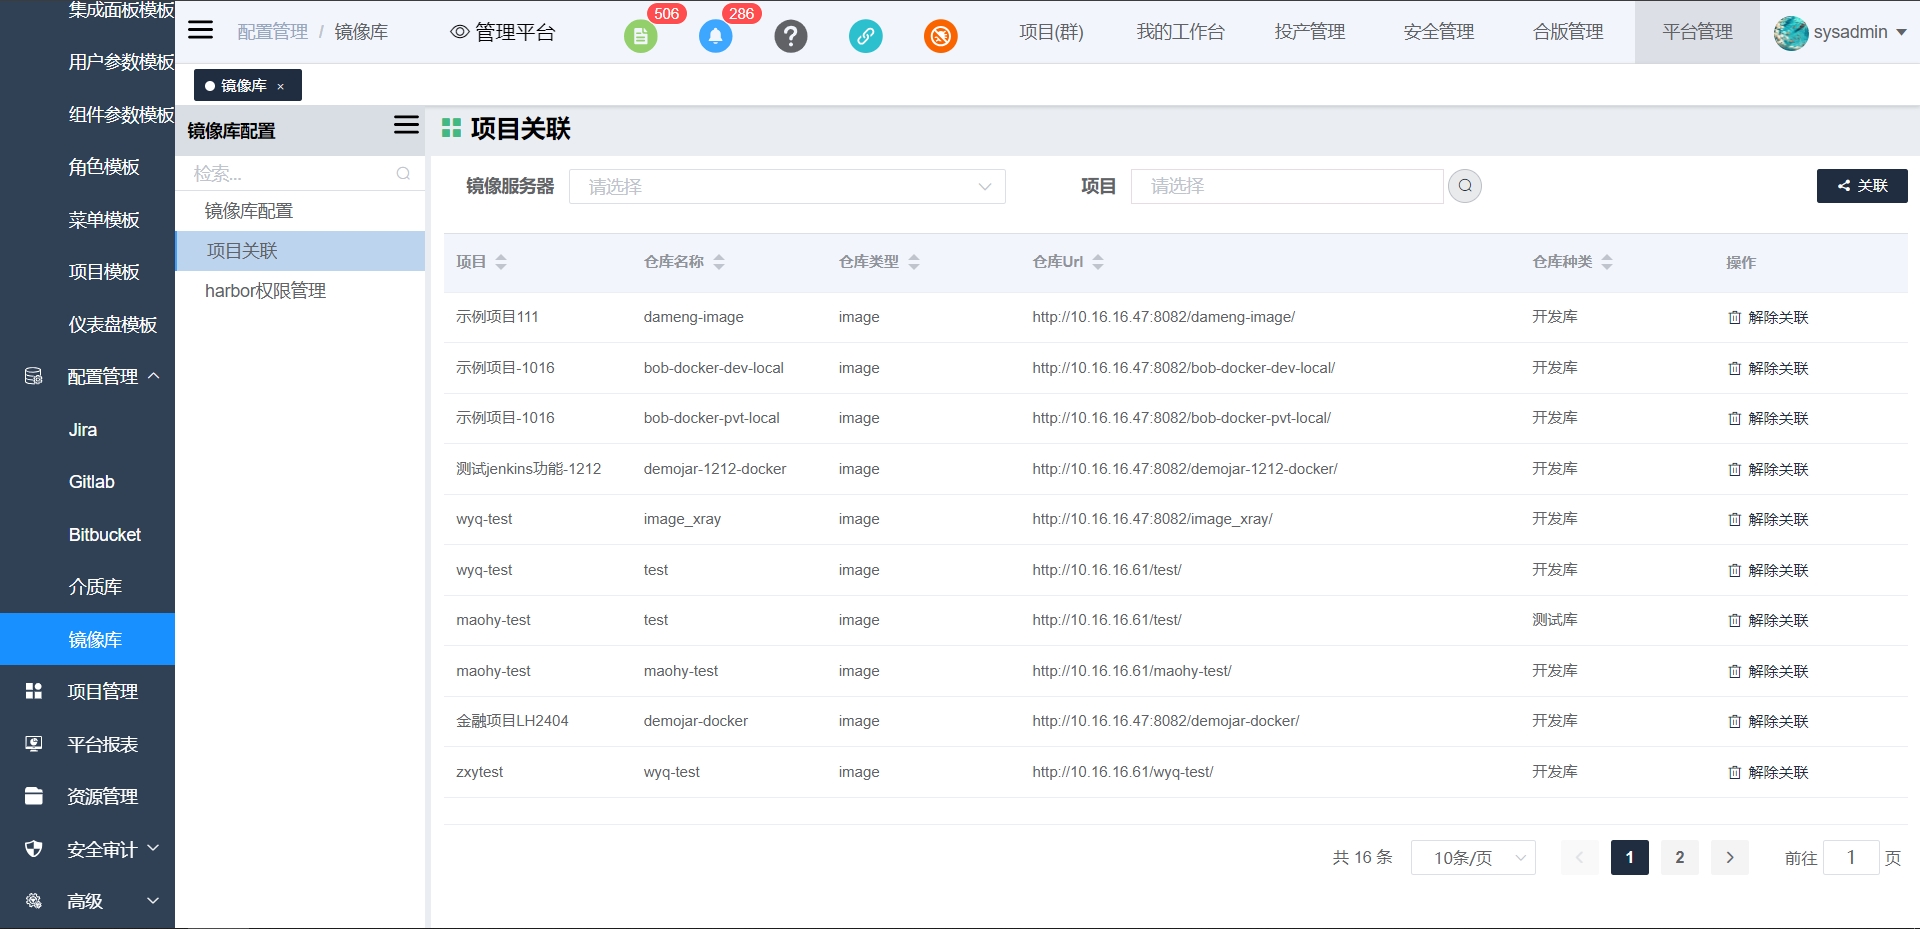Viewport: 1920px width, 929px height.
Task: Go to page 2 of results
Action: click(1679, 858)
